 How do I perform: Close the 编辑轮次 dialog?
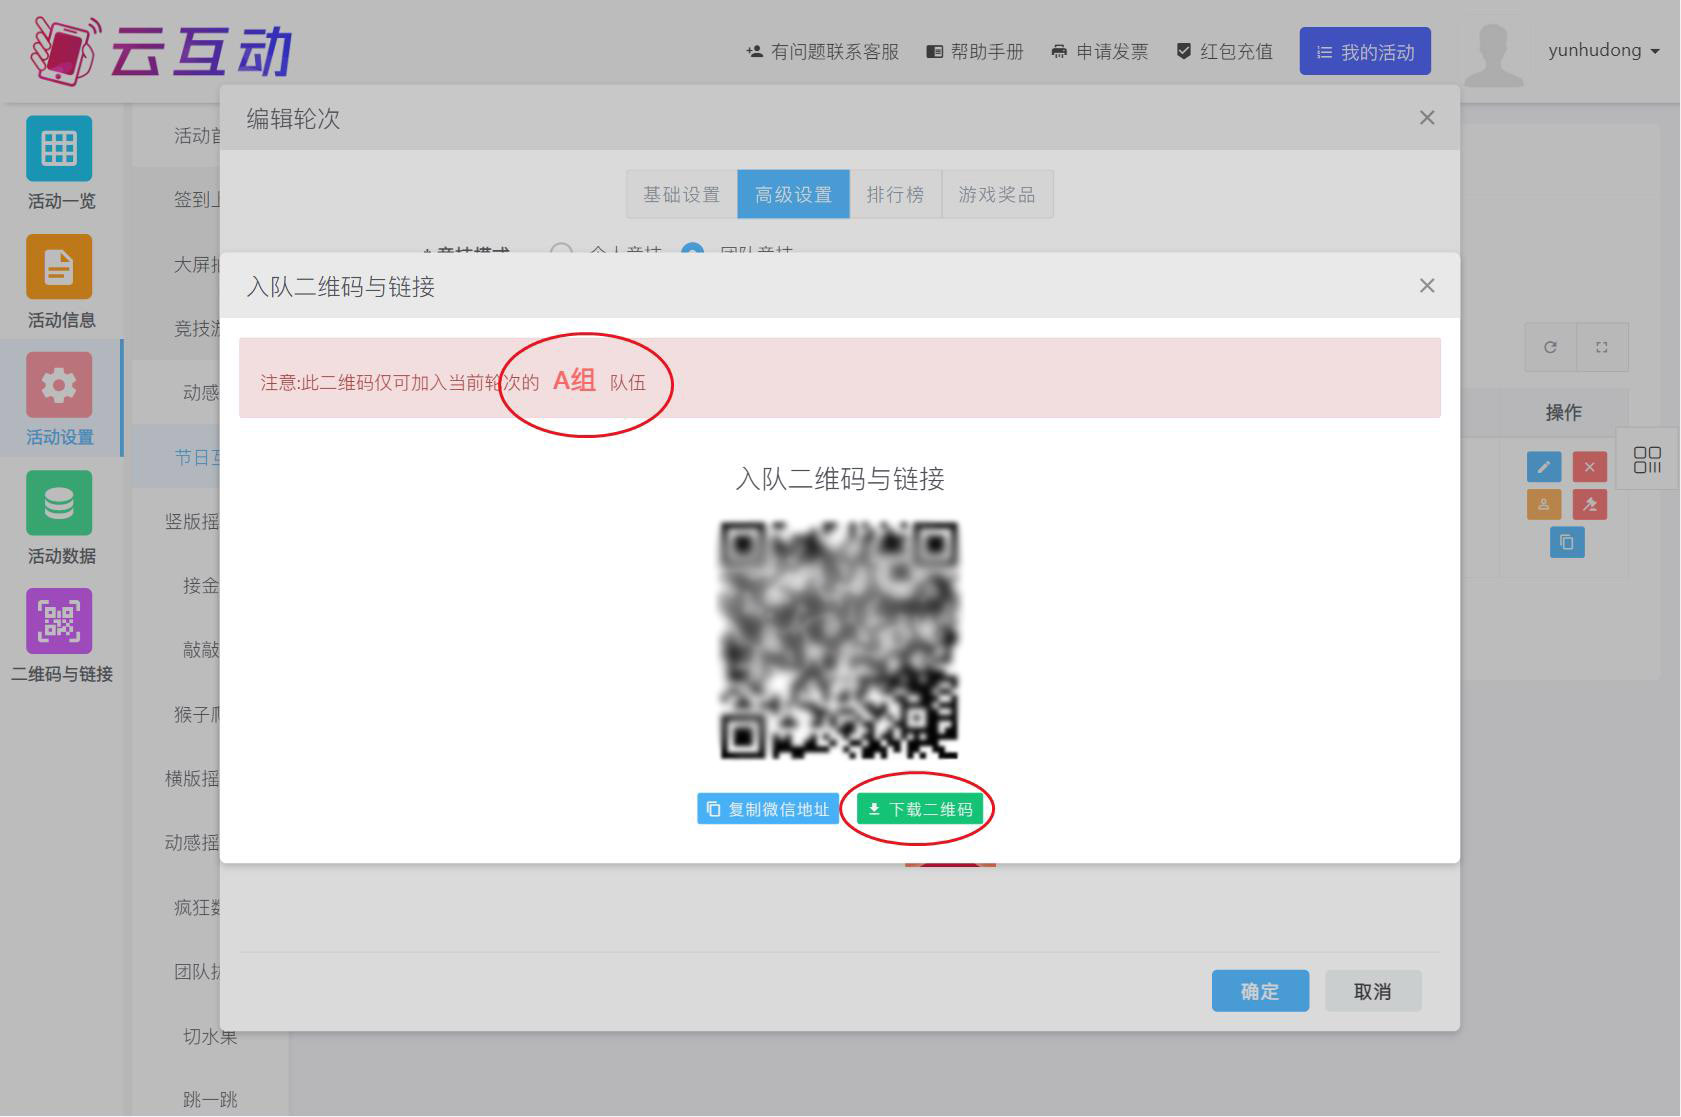coord(1427,118)
